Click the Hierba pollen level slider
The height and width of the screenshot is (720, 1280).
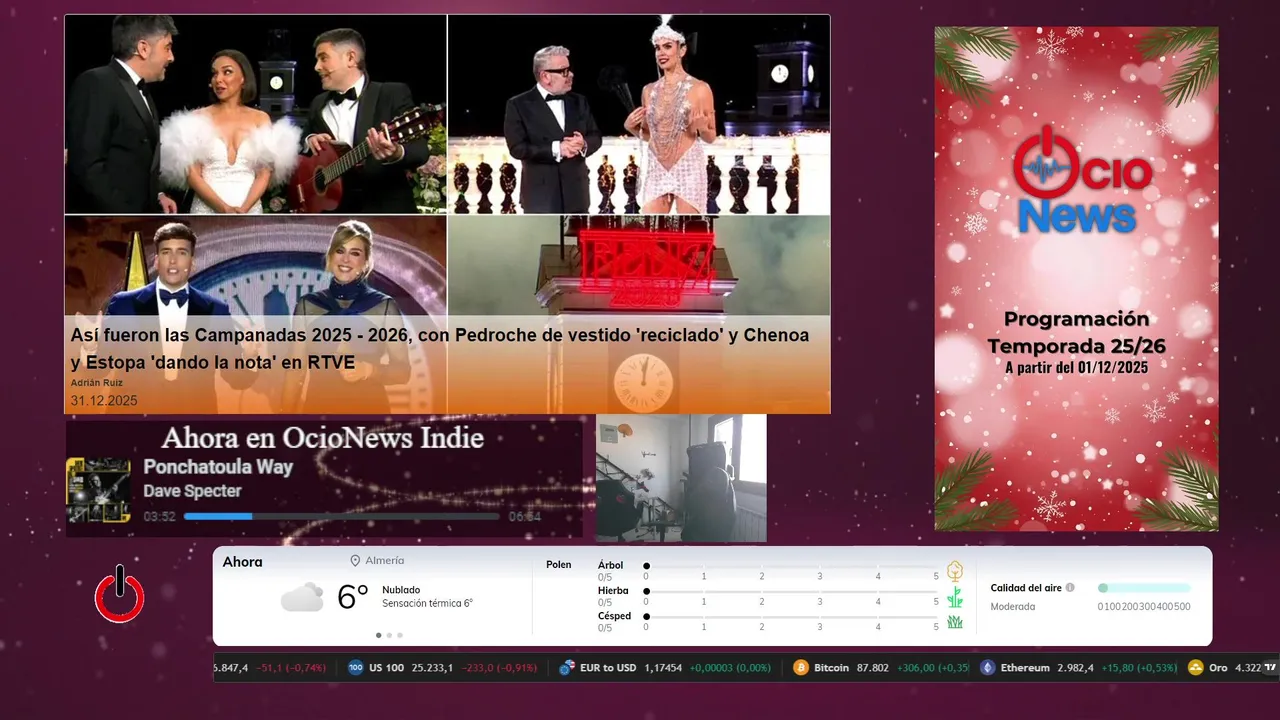click(x=791, y=591)
